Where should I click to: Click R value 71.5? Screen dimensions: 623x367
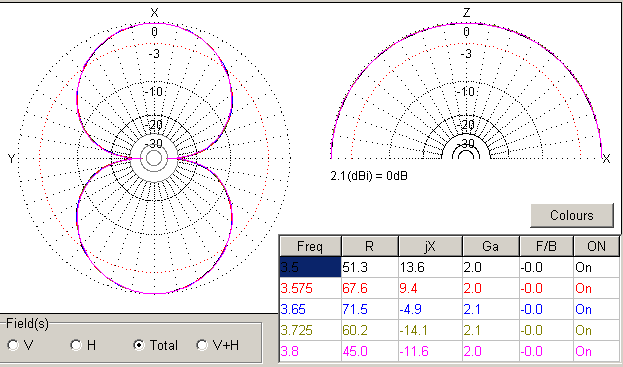pyautogui.click(x=370, y=309)
